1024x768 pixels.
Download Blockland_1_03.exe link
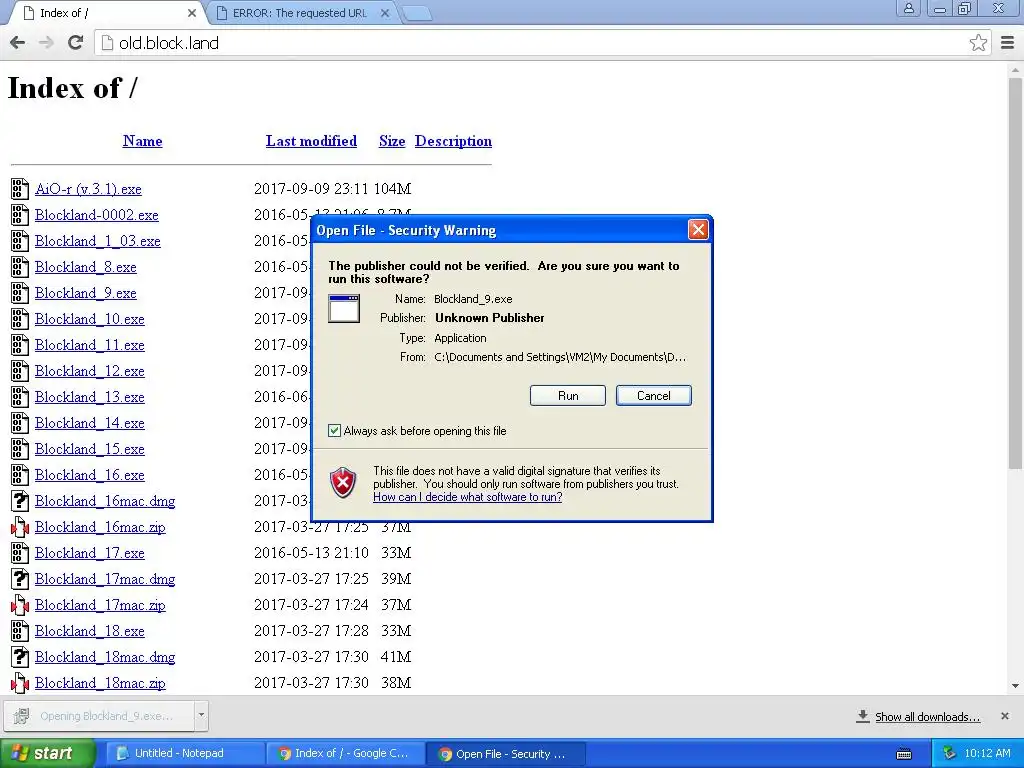pyautogui.click(x=97, y=241)
